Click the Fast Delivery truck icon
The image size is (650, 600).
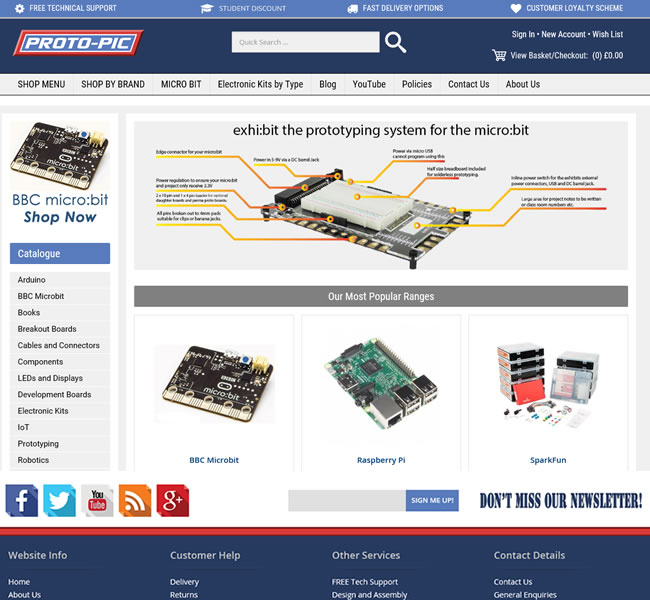click(352, 9)
